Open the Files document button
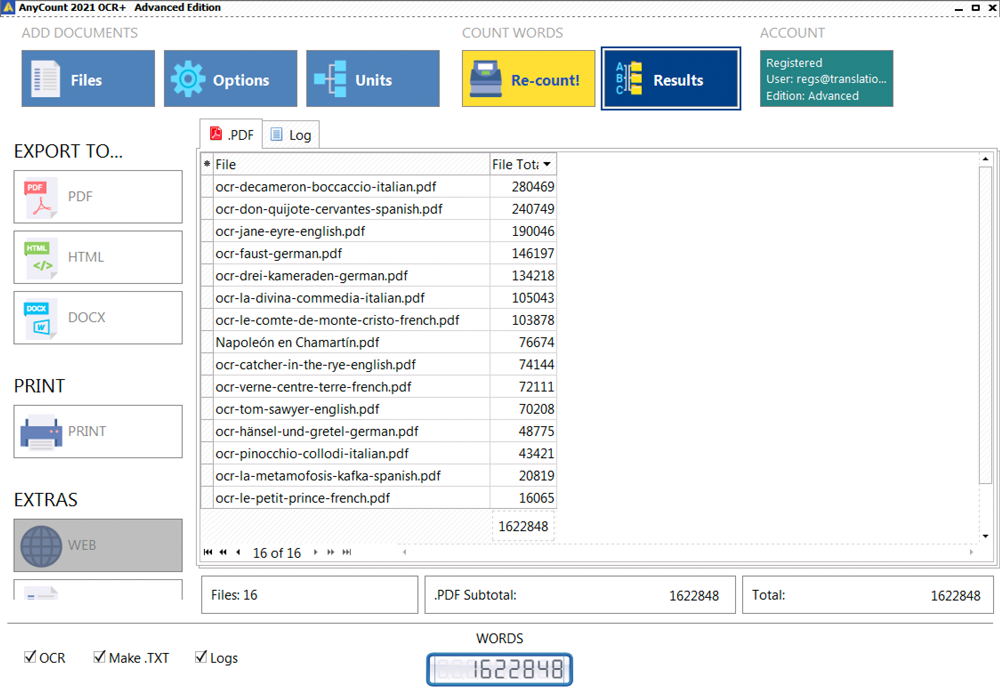1000x699 pixels. [88, 78]
